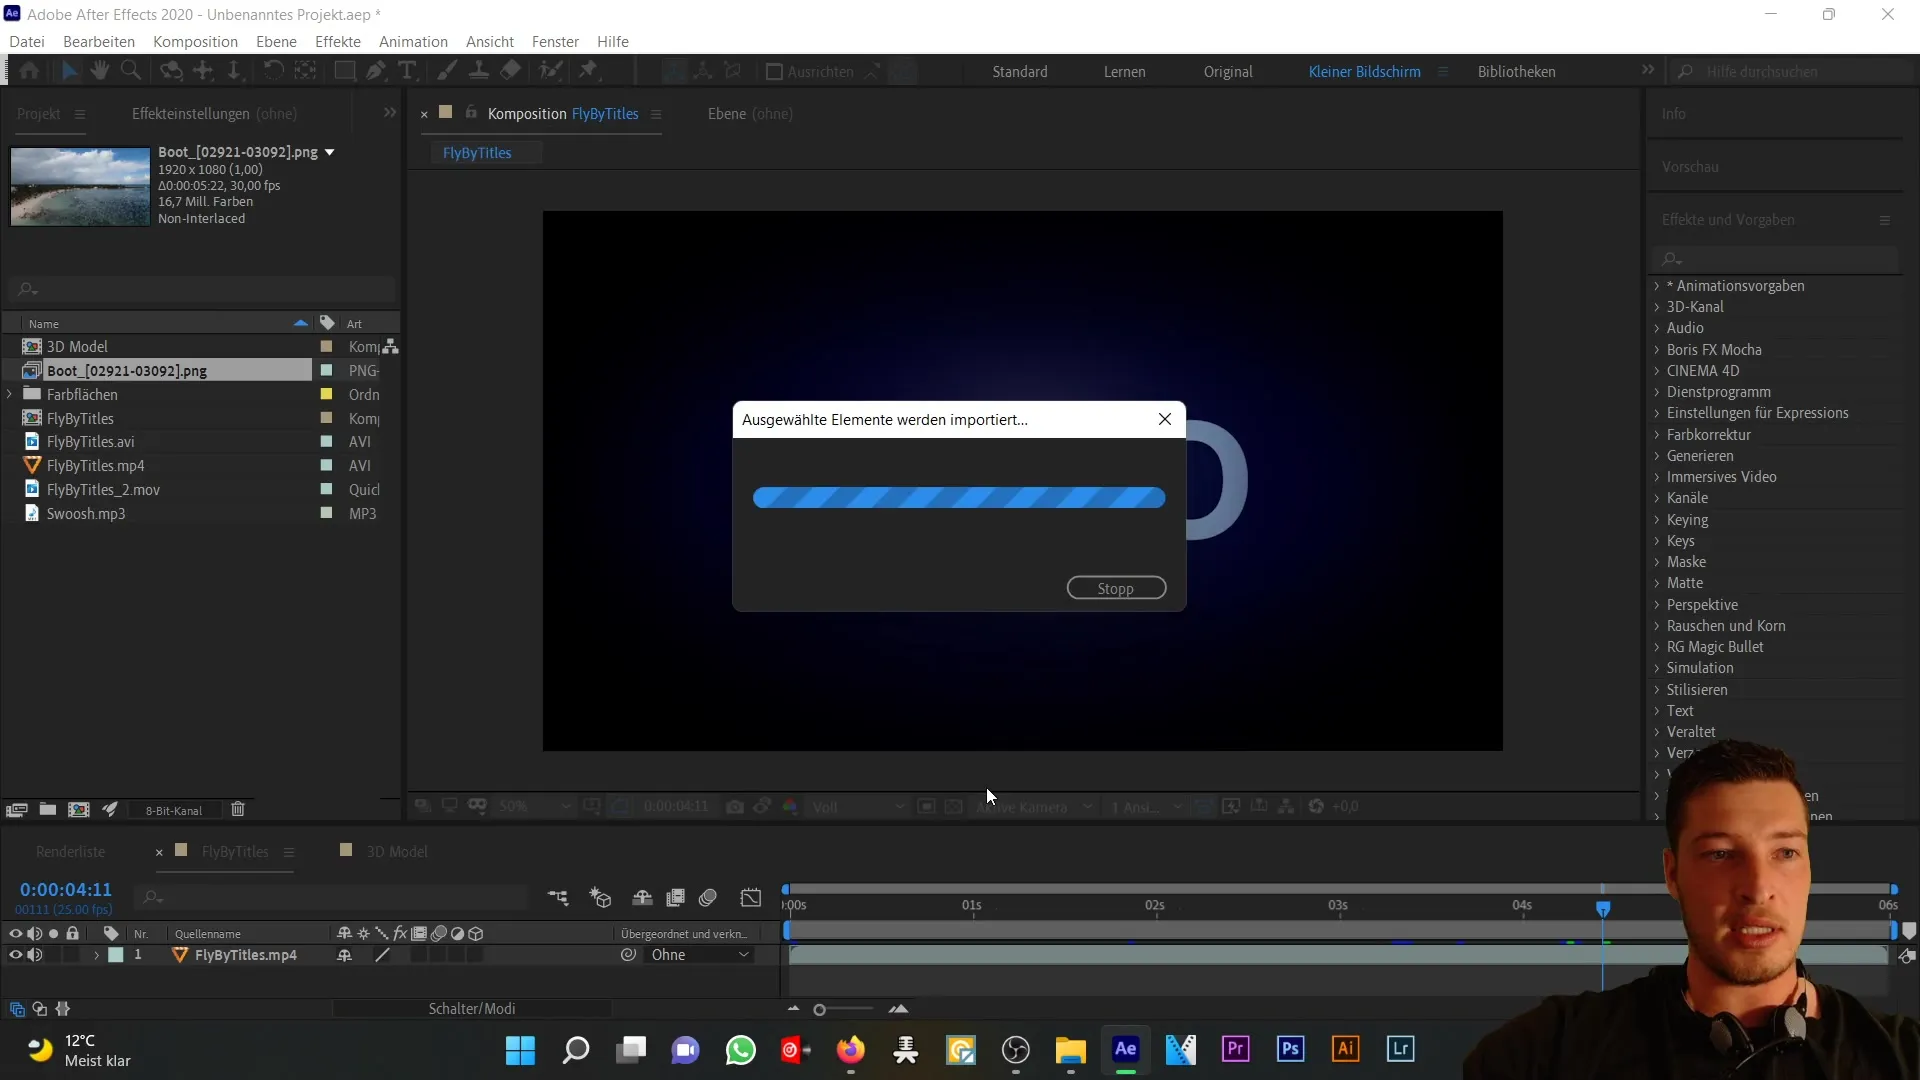Enable frame blending for the composition
Image resolution: width=1920 pixels, height=1080 pixels.
(x=675, y=898)
